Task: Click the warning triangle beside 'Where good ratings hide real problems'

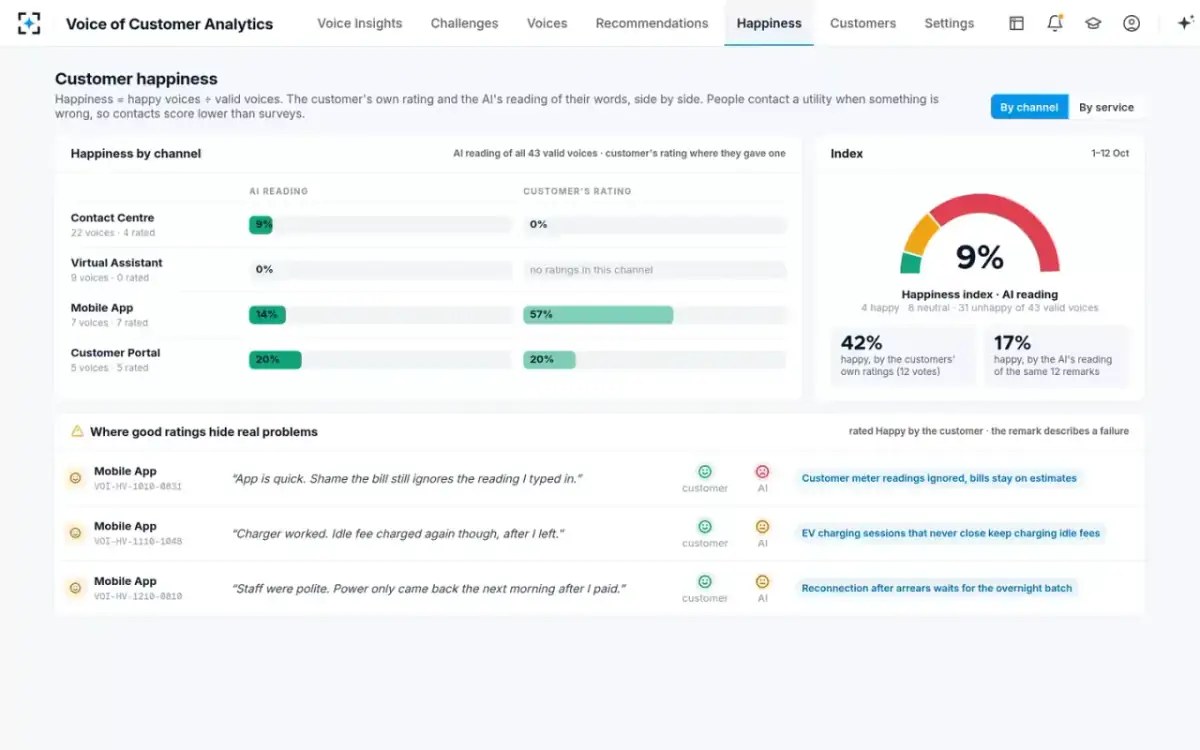Action: click(x=77, y=432)
